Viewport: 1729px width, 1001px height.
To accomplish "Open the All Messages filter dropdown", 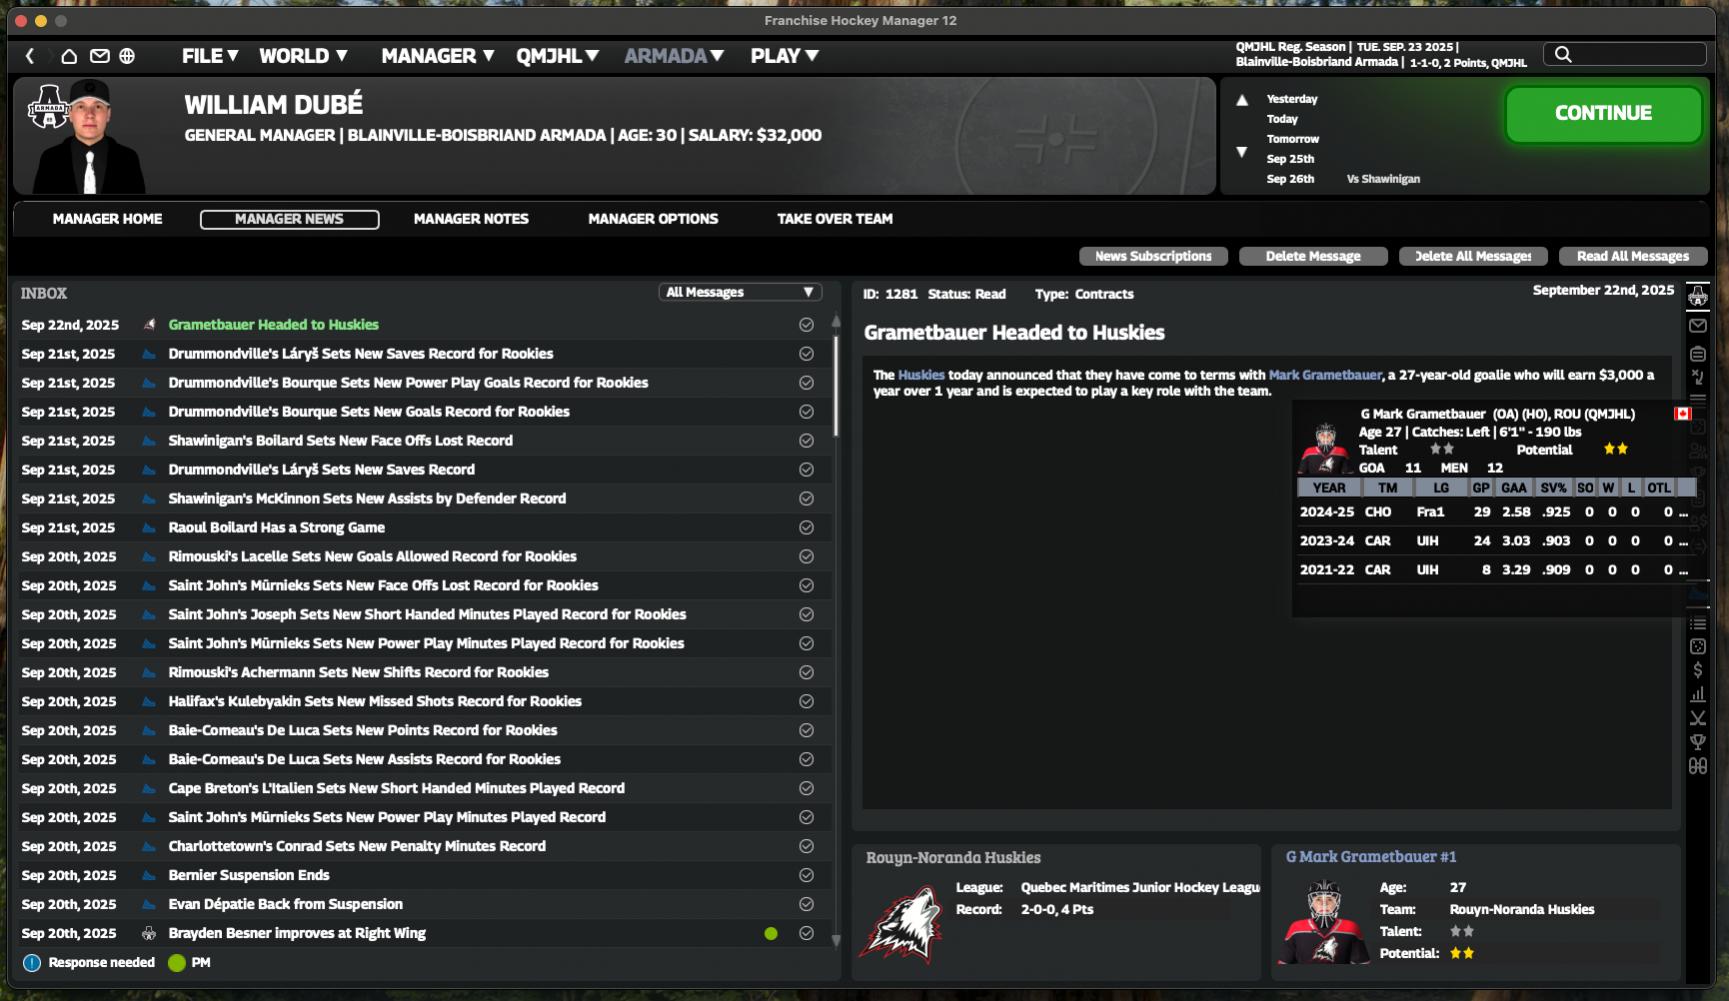I will tap(740, 292).
